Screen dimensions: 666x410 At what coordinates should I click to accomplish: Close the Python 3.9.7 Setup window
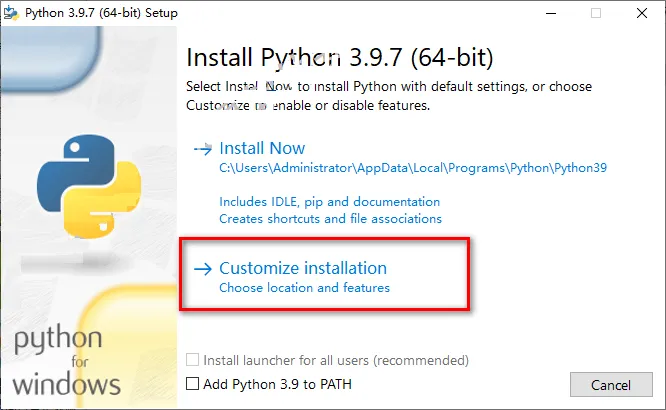tap(642, 13)
